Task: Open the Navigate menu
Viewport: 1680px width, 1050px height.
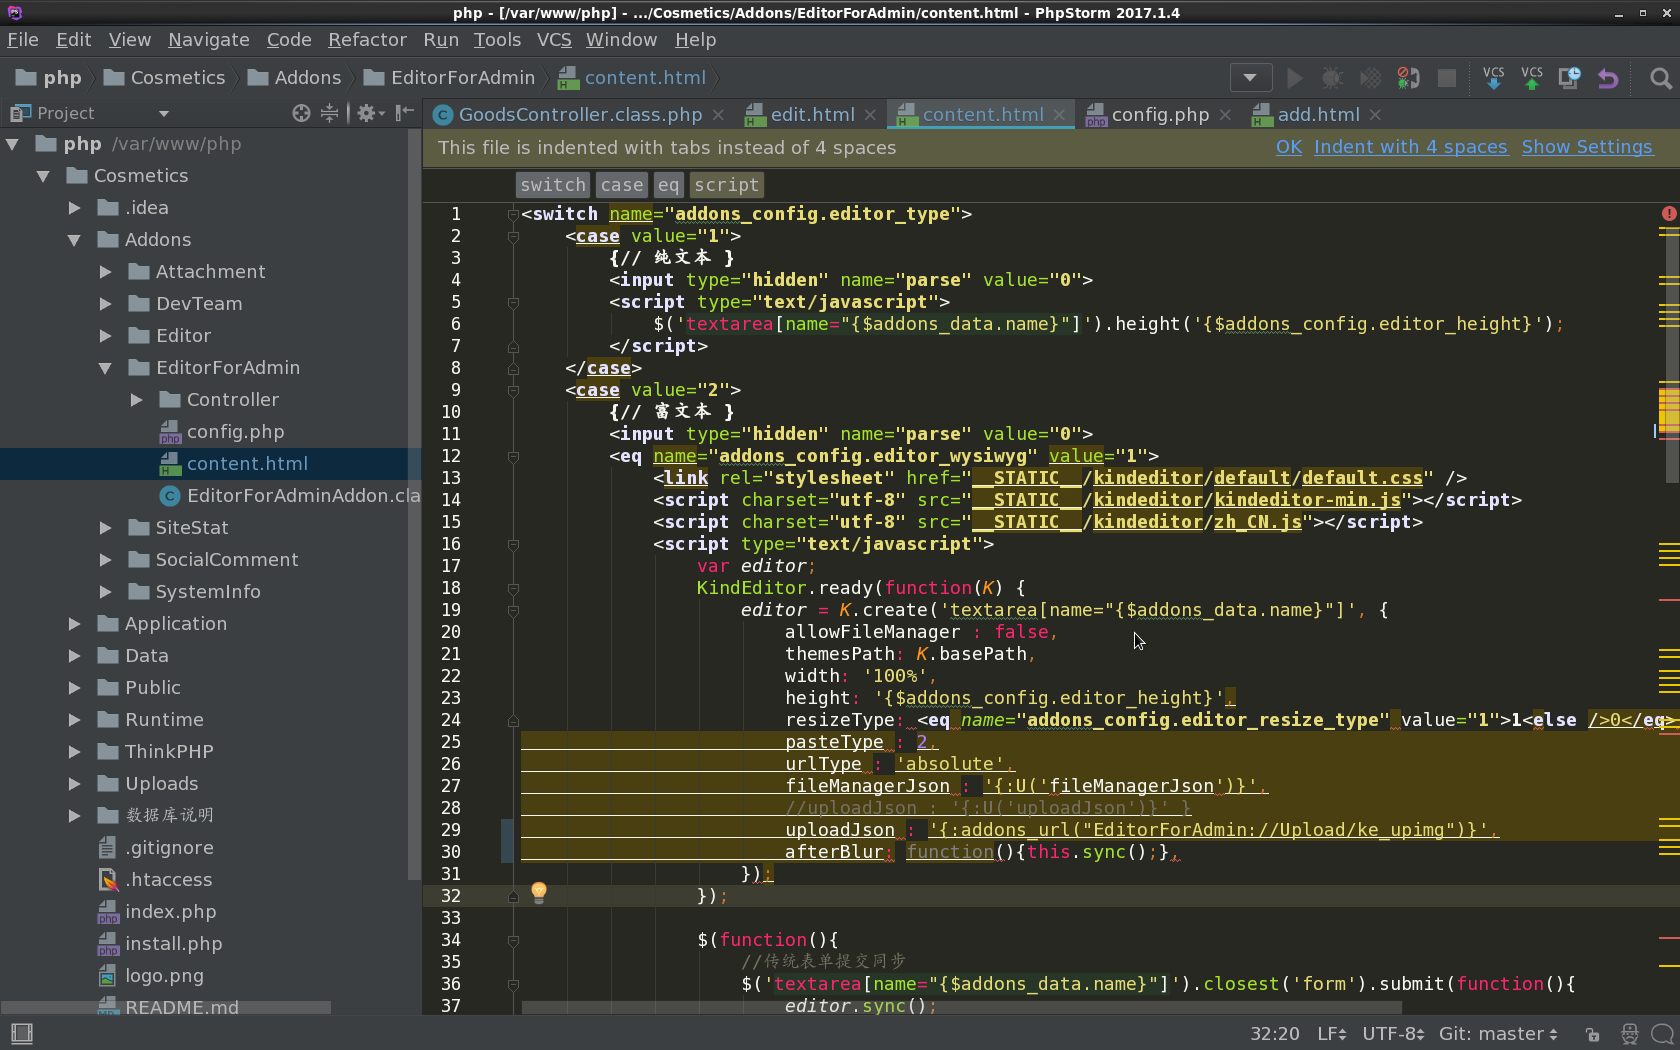Action: (209, 40)
